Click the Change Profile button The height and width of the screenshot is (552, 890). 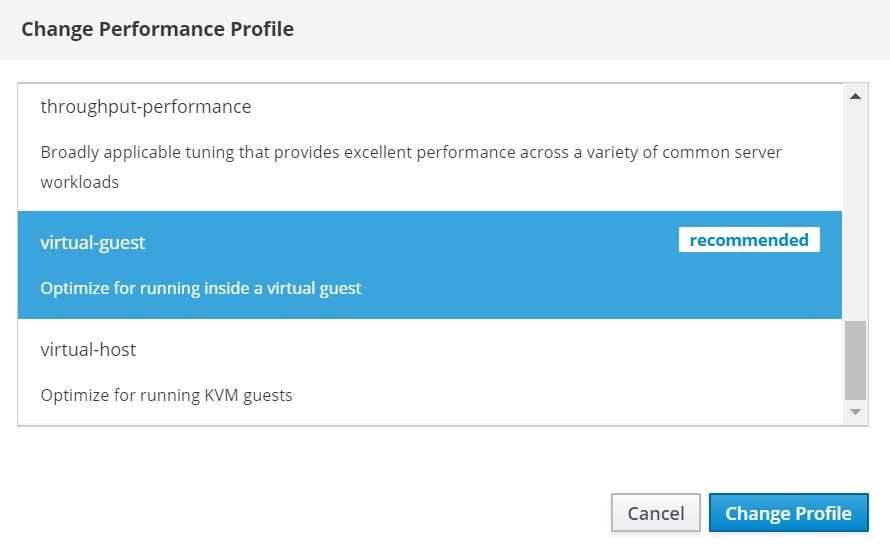click(x=788, y=513)
